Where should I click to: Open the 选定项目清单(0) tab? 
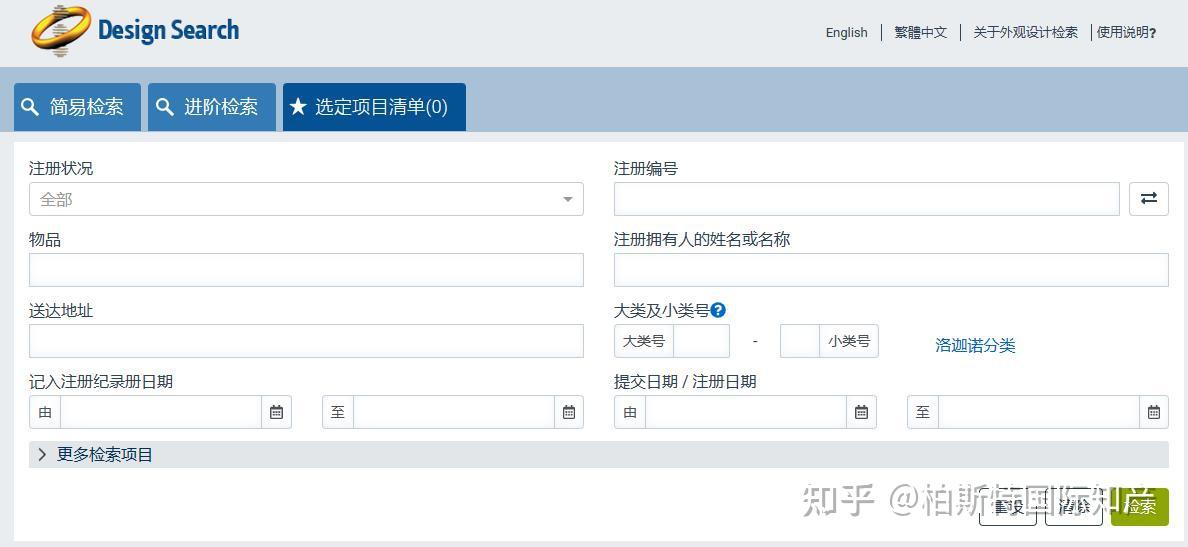tap(374, 107)
